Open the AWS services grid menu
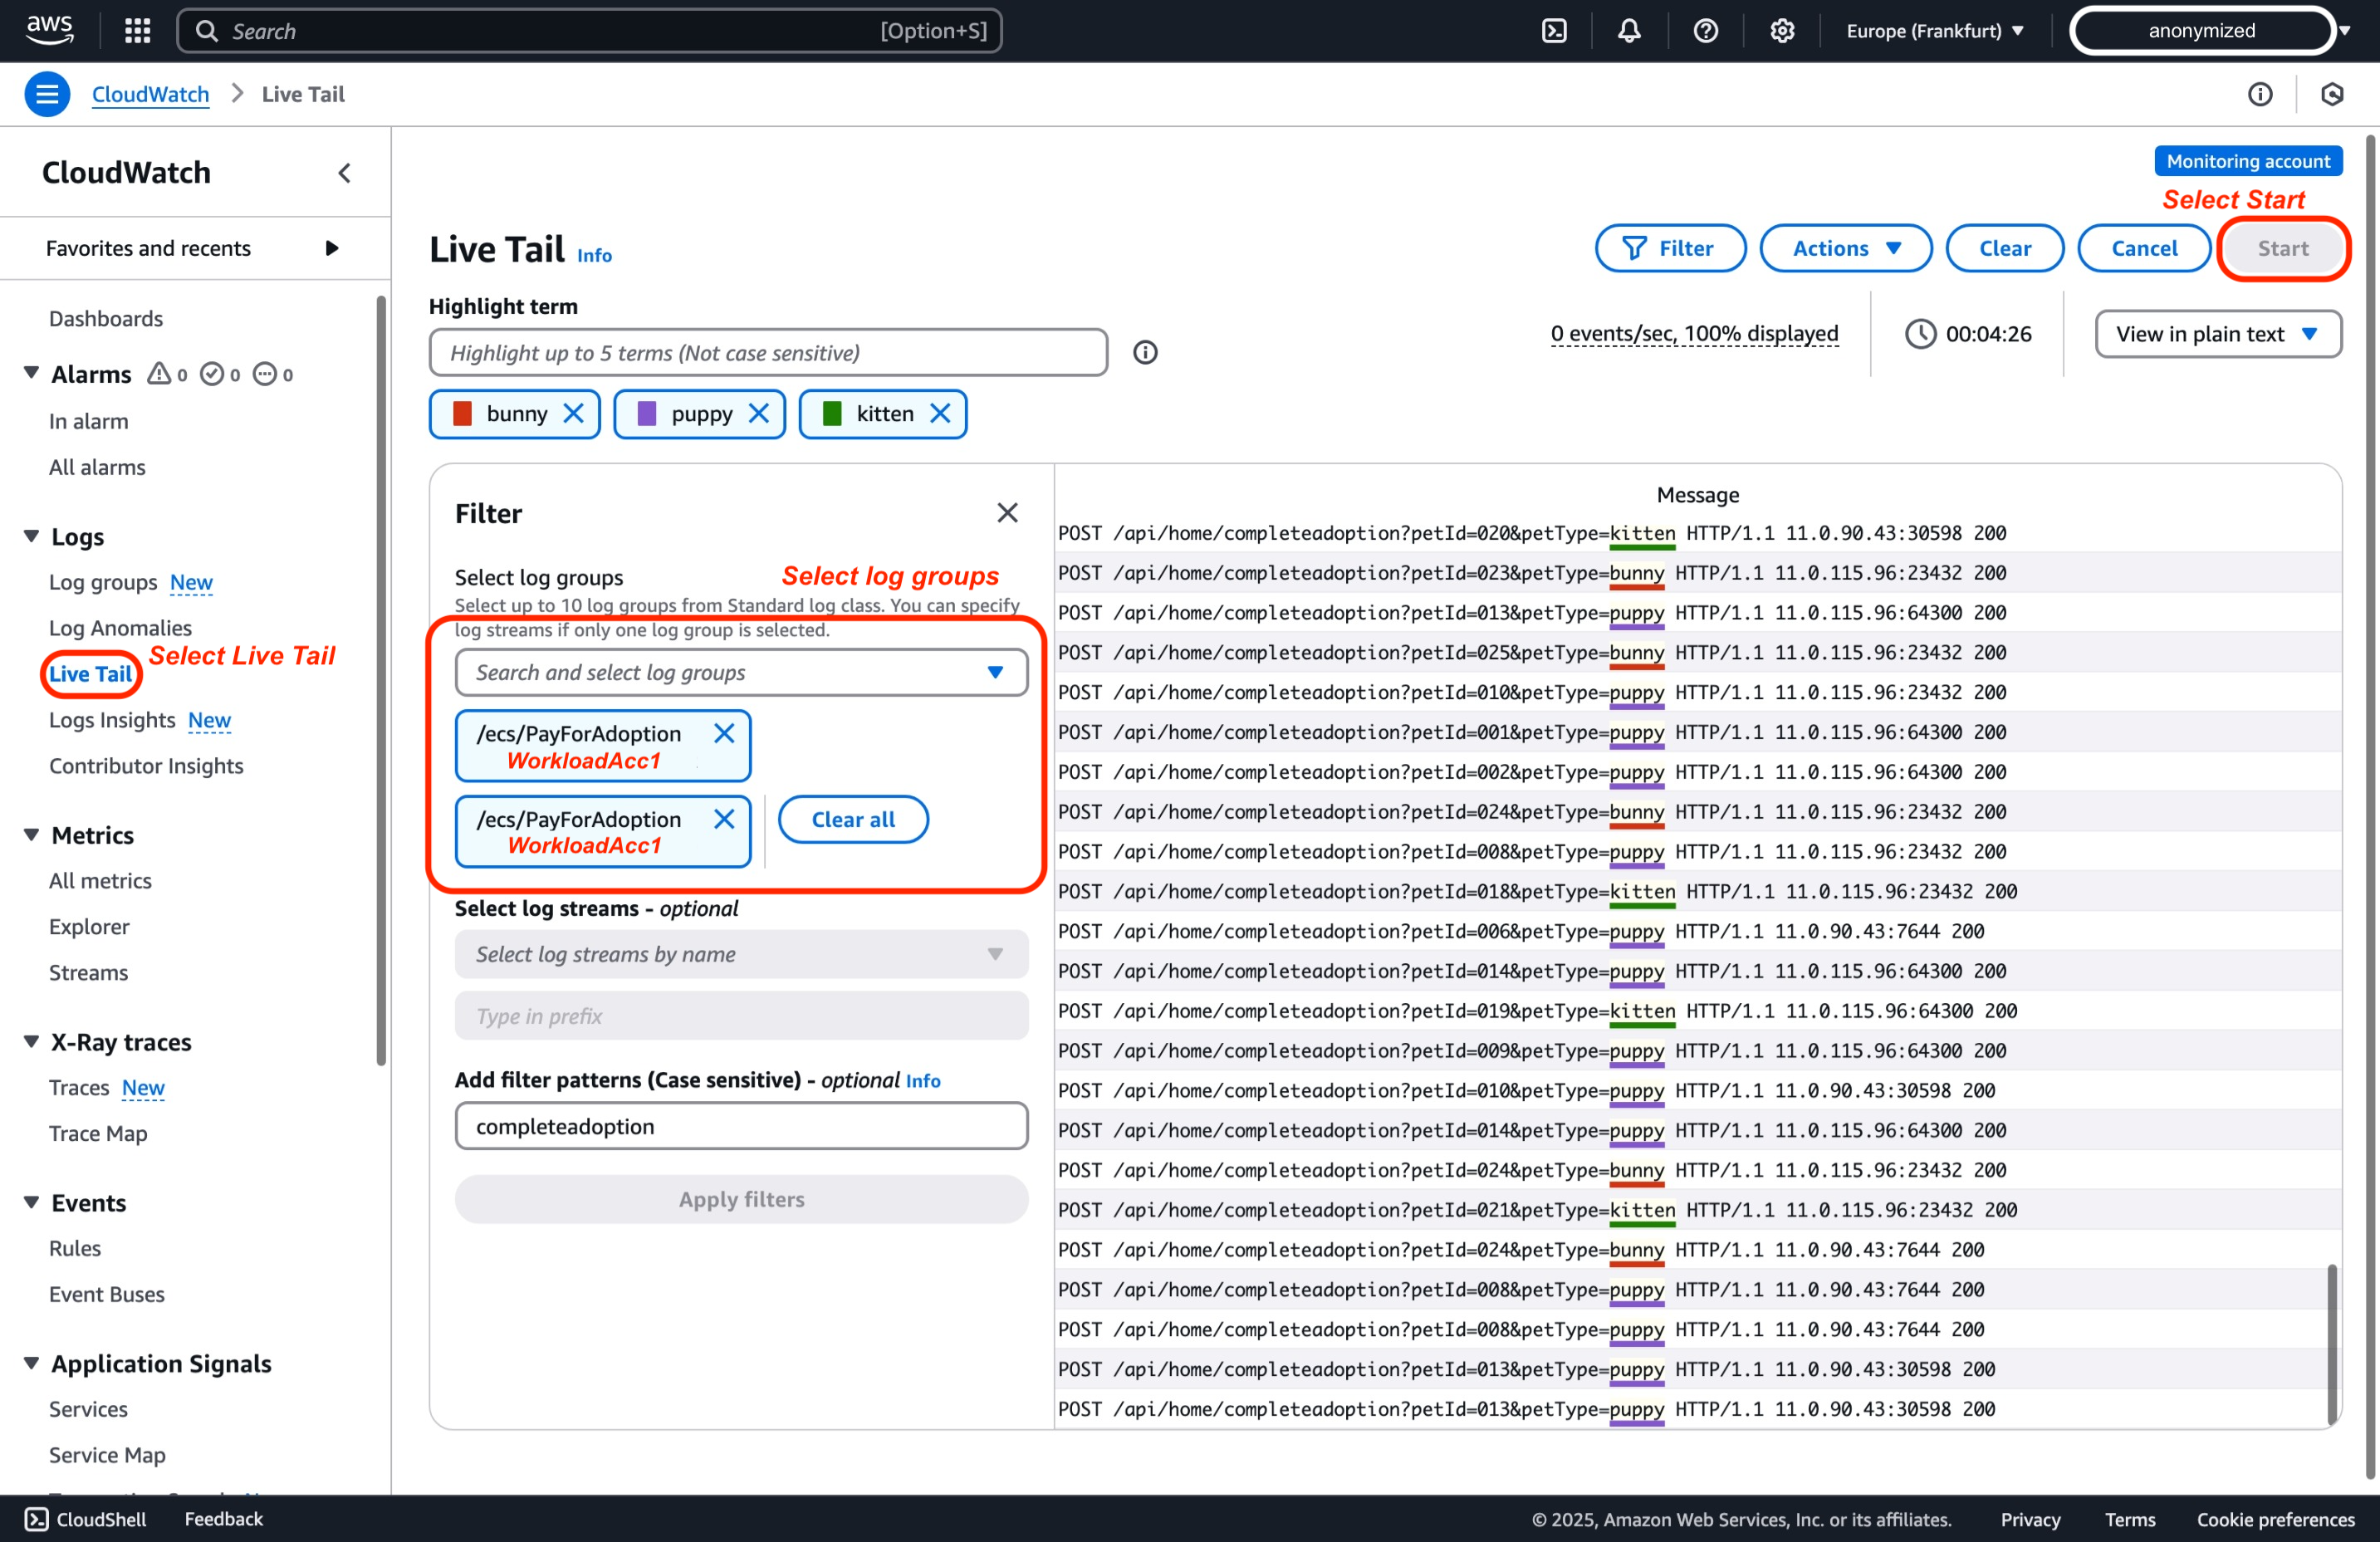Image resolution: width=2380 pixels, height=1542 pixels. [138, 31]
